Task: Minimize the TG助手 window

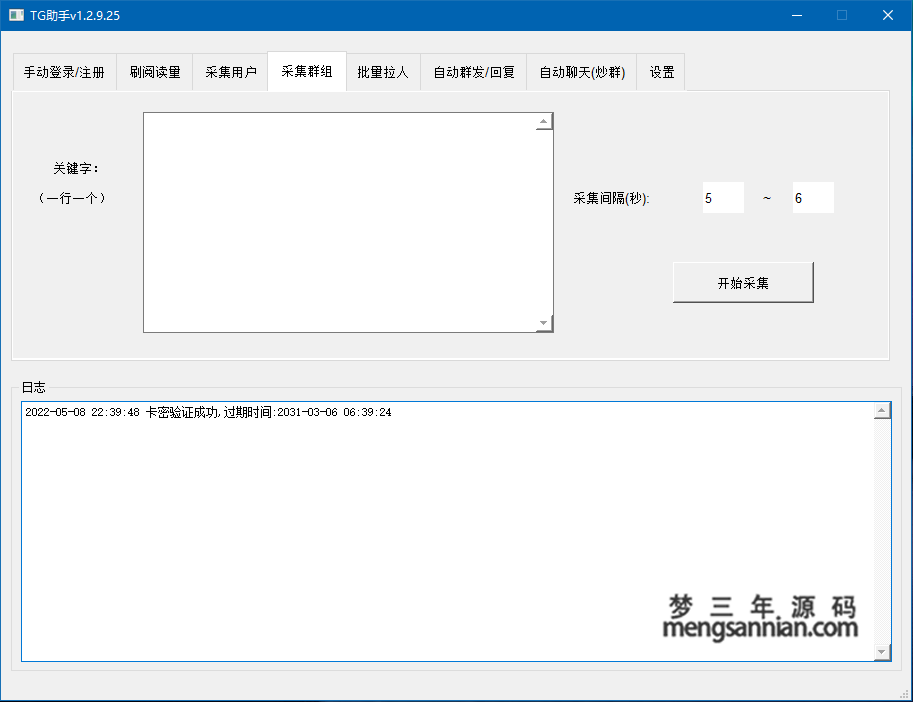Action: (x=797, y=15)
